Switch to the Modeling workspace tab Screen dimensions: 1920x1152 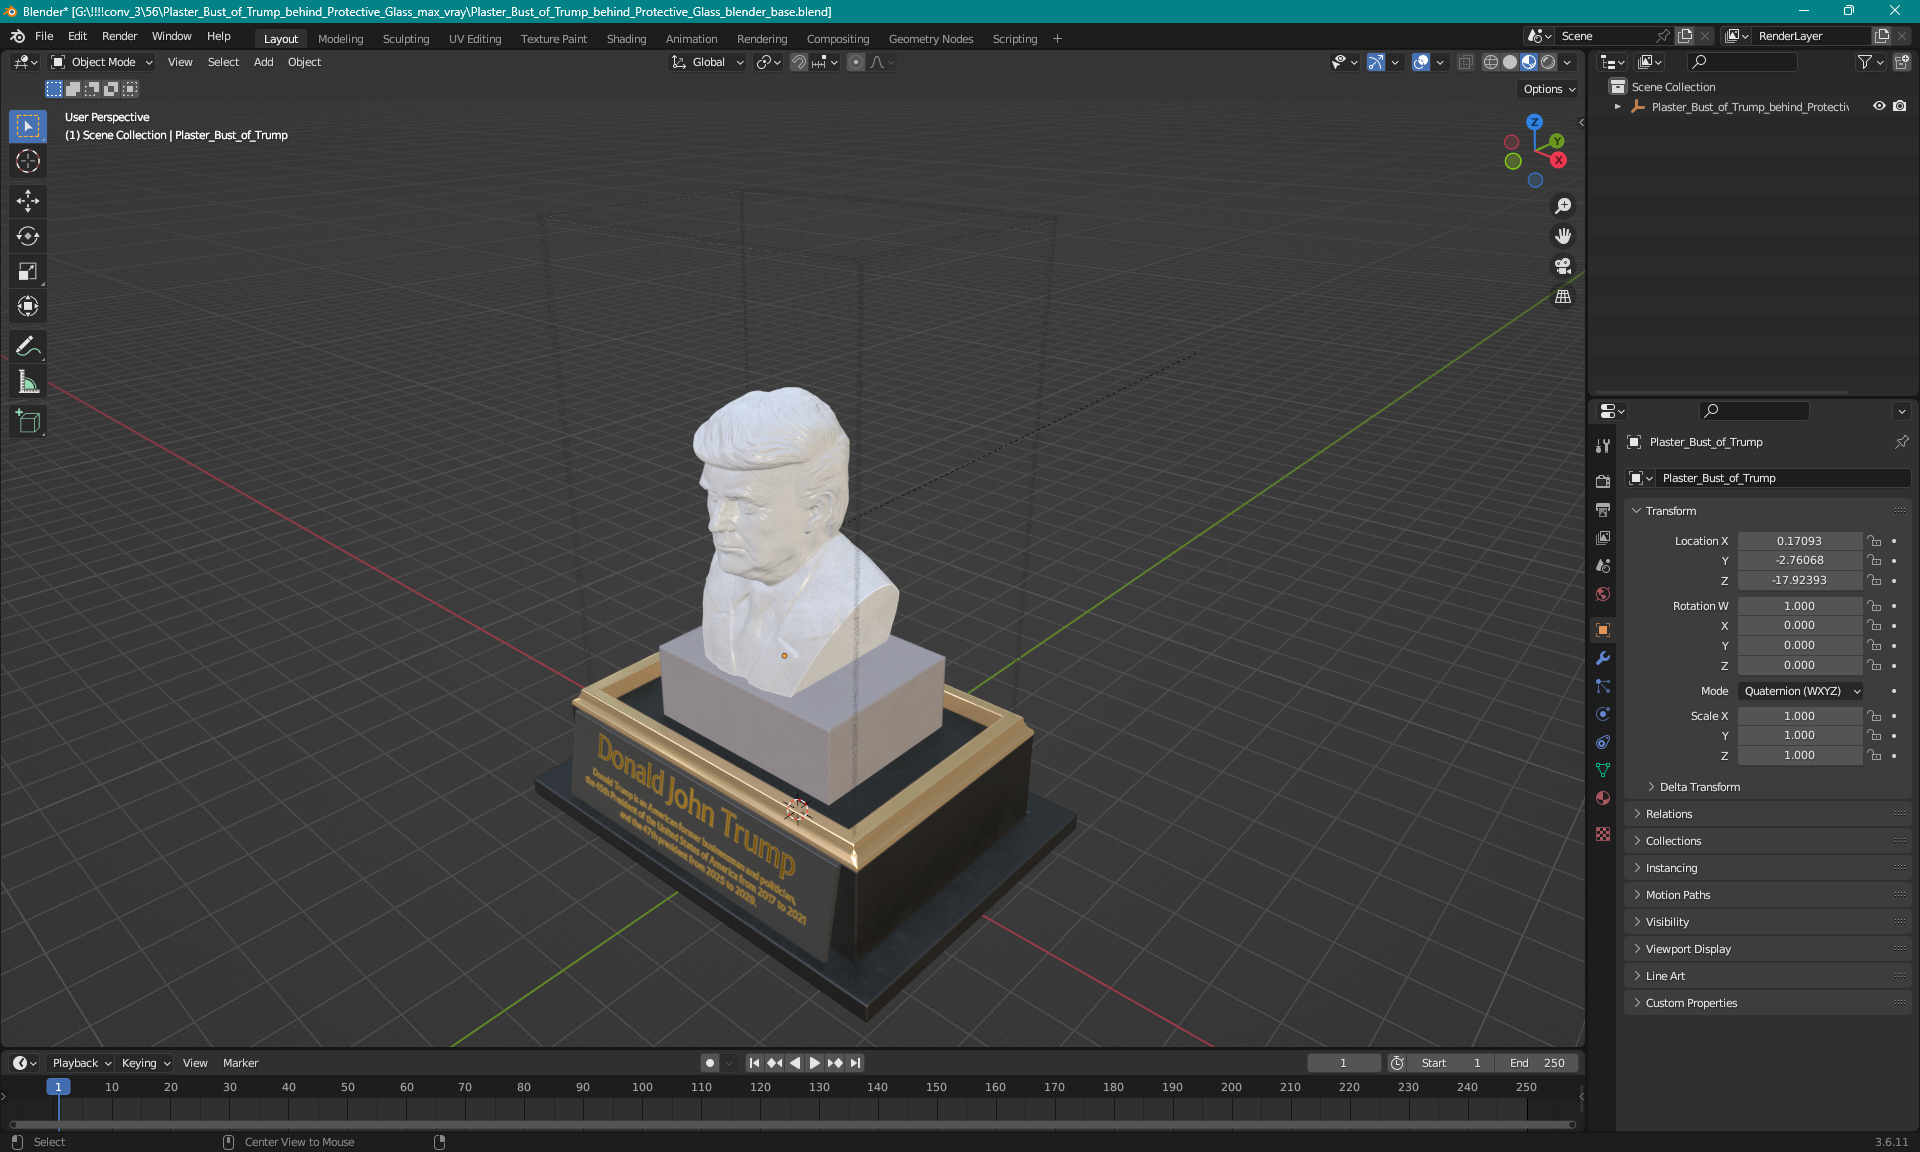coord(340,39)
